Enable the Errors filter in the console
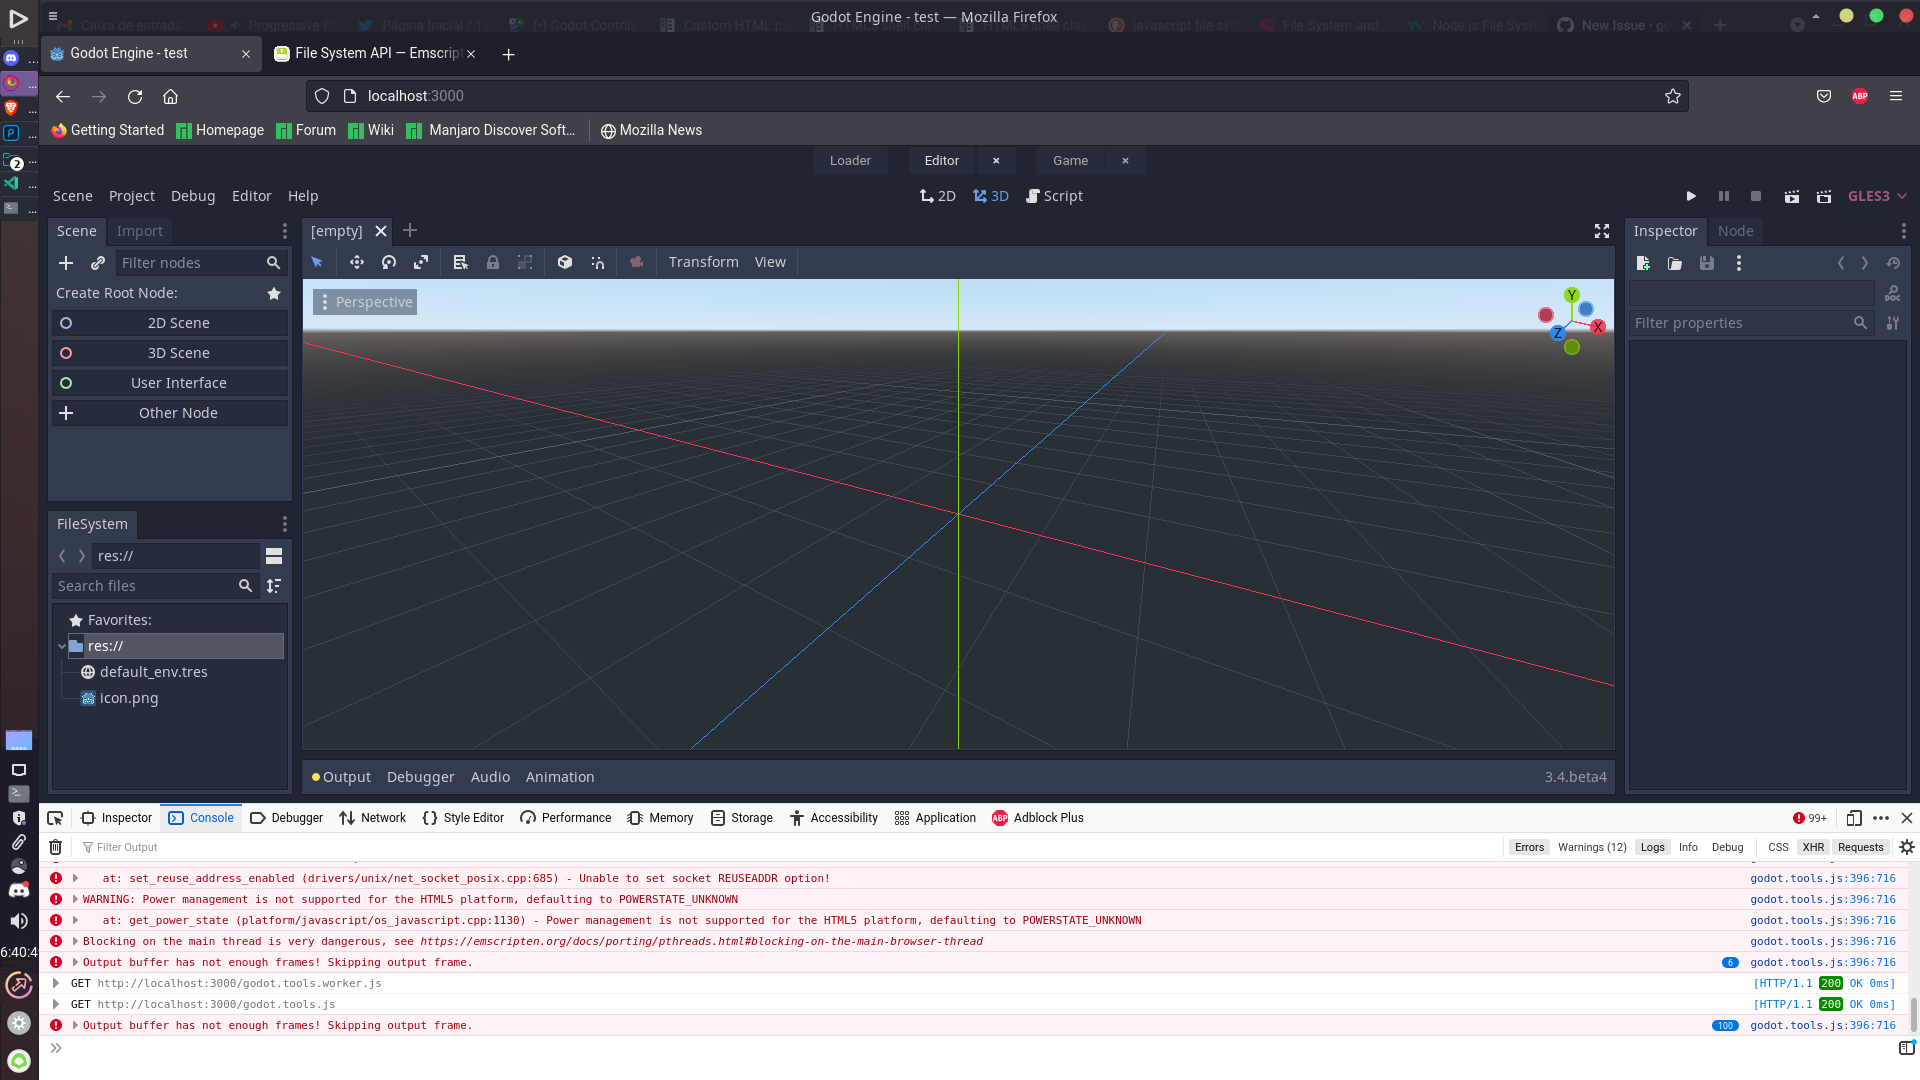 click(1529, 847)
